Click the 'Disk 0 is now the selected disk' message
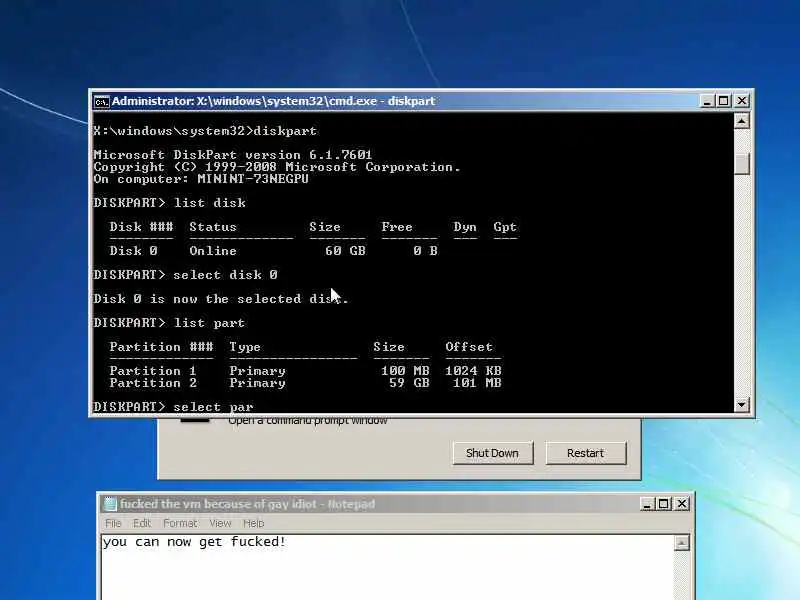The width and height of the screenshot is (800, 600). coord(221,298)
